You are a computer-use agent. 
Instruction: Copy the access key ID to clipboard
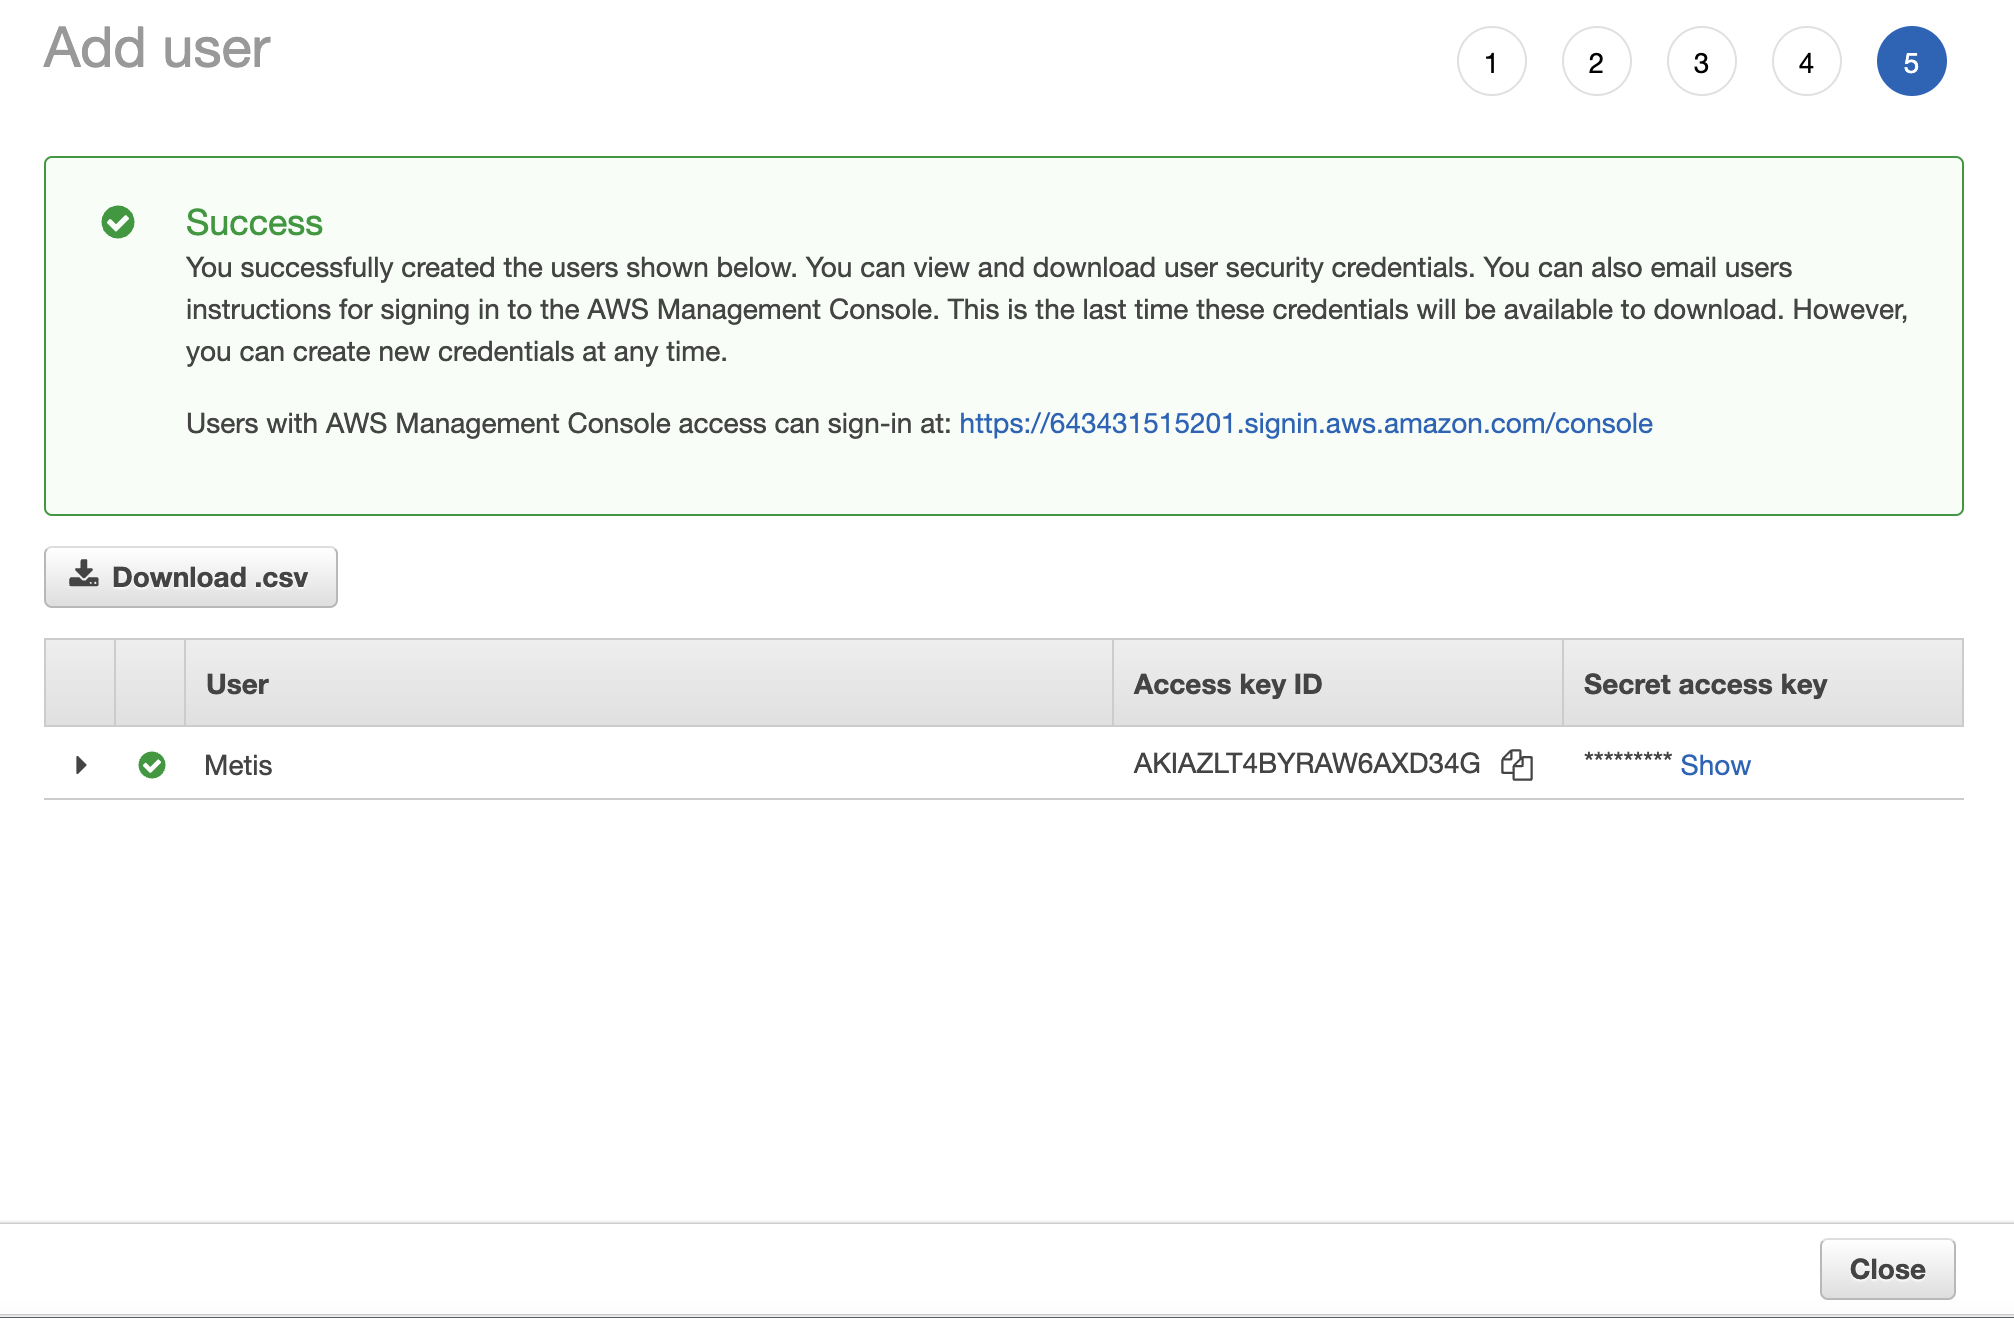(x=1516, y=765)
